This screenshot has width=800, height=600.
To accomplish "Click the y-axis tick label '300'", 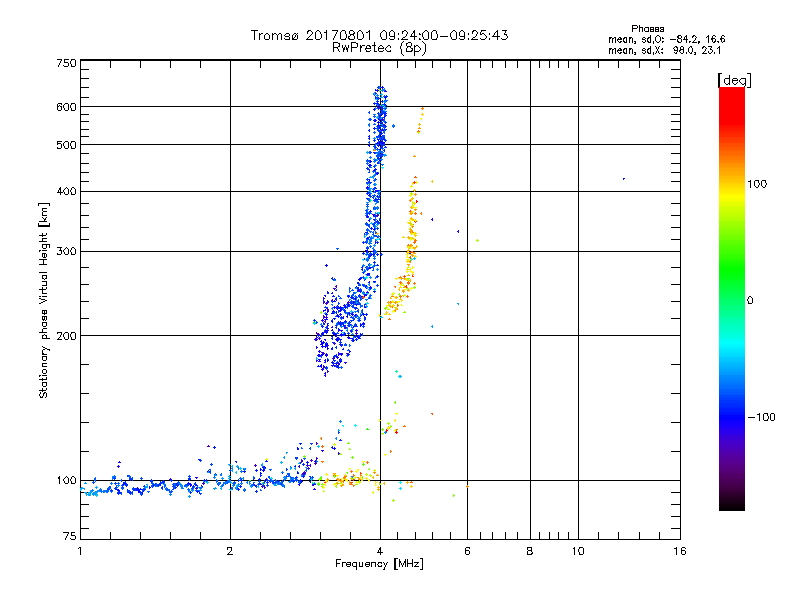I will [66, 251].
